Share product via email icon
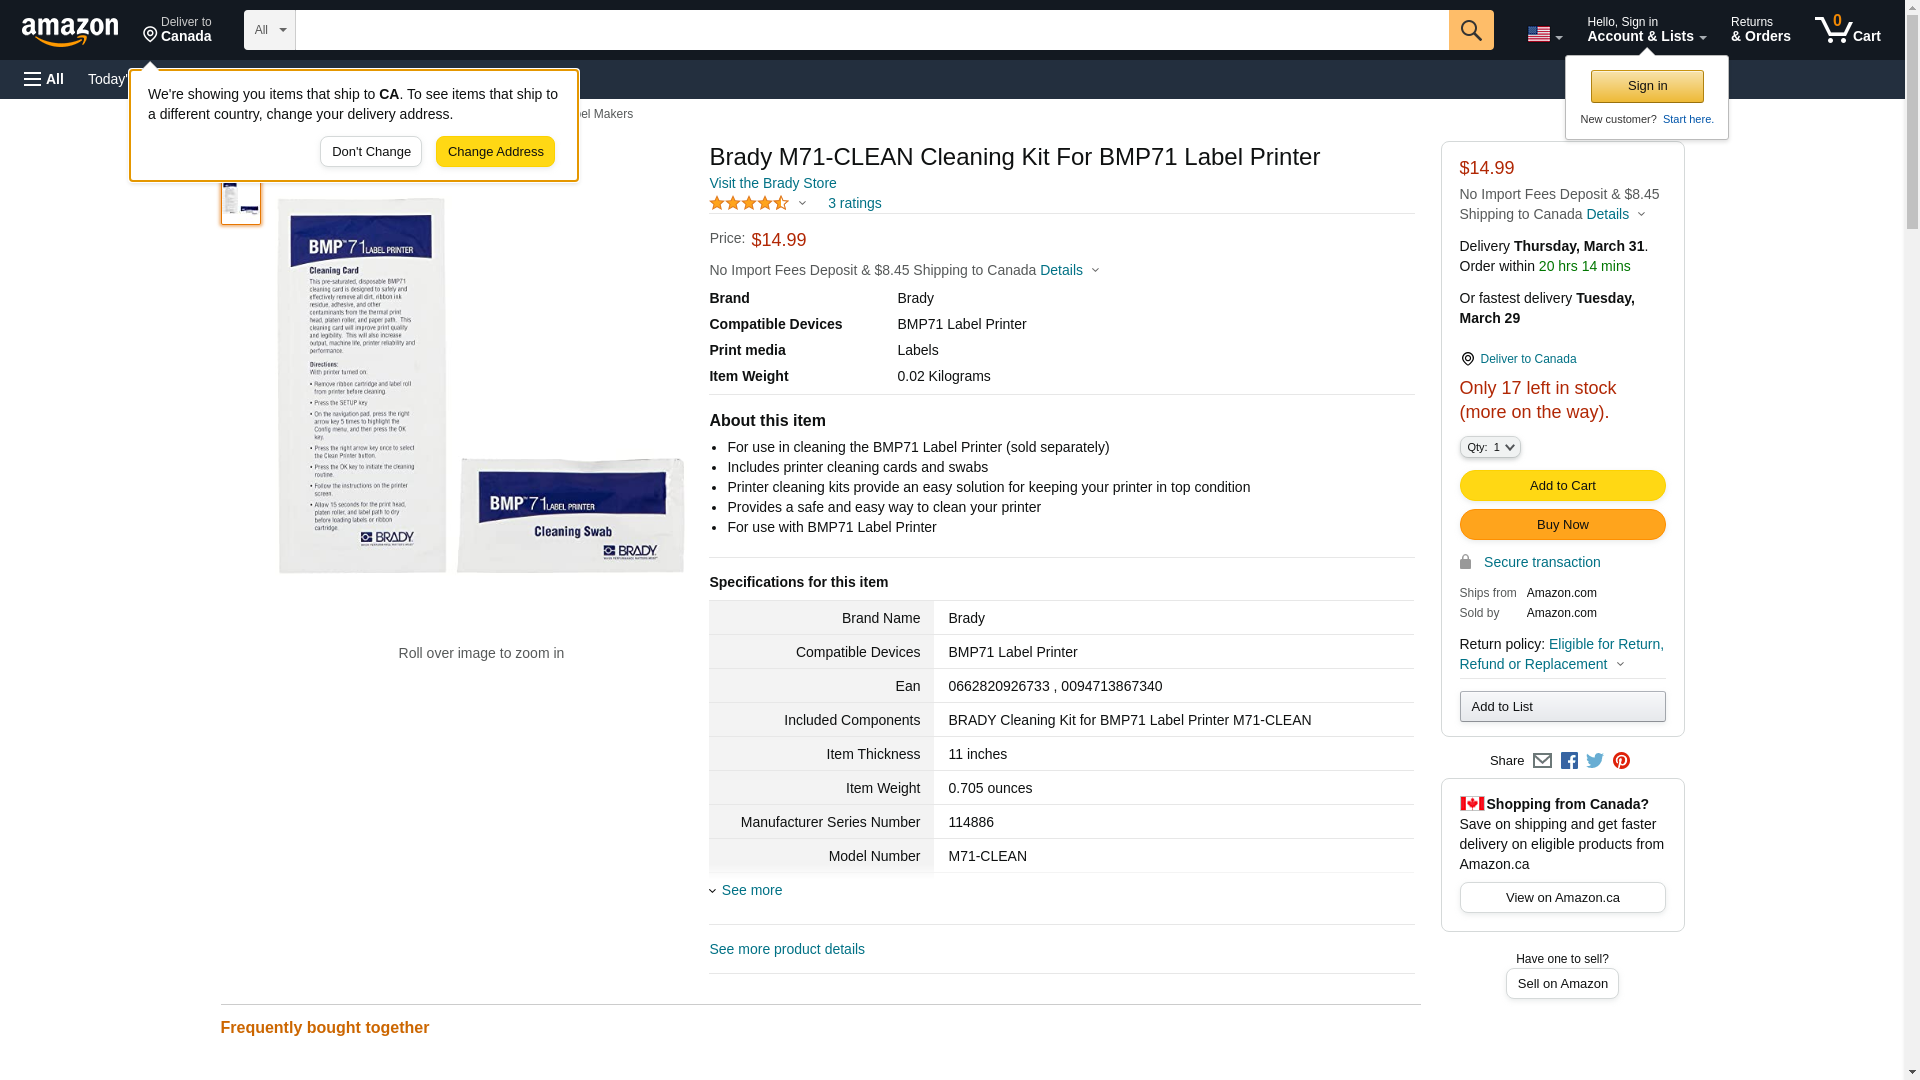This screenshot has width=1920, height=1080. tap(1542, 761)
